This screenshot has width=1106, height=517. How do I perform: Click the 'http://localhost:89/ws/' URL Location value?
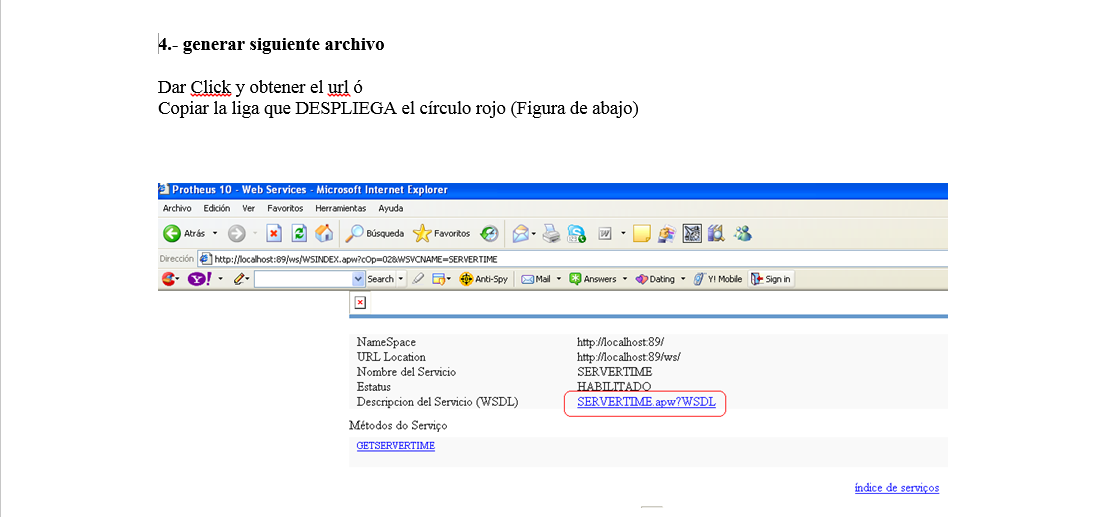[x=628, y=357]
